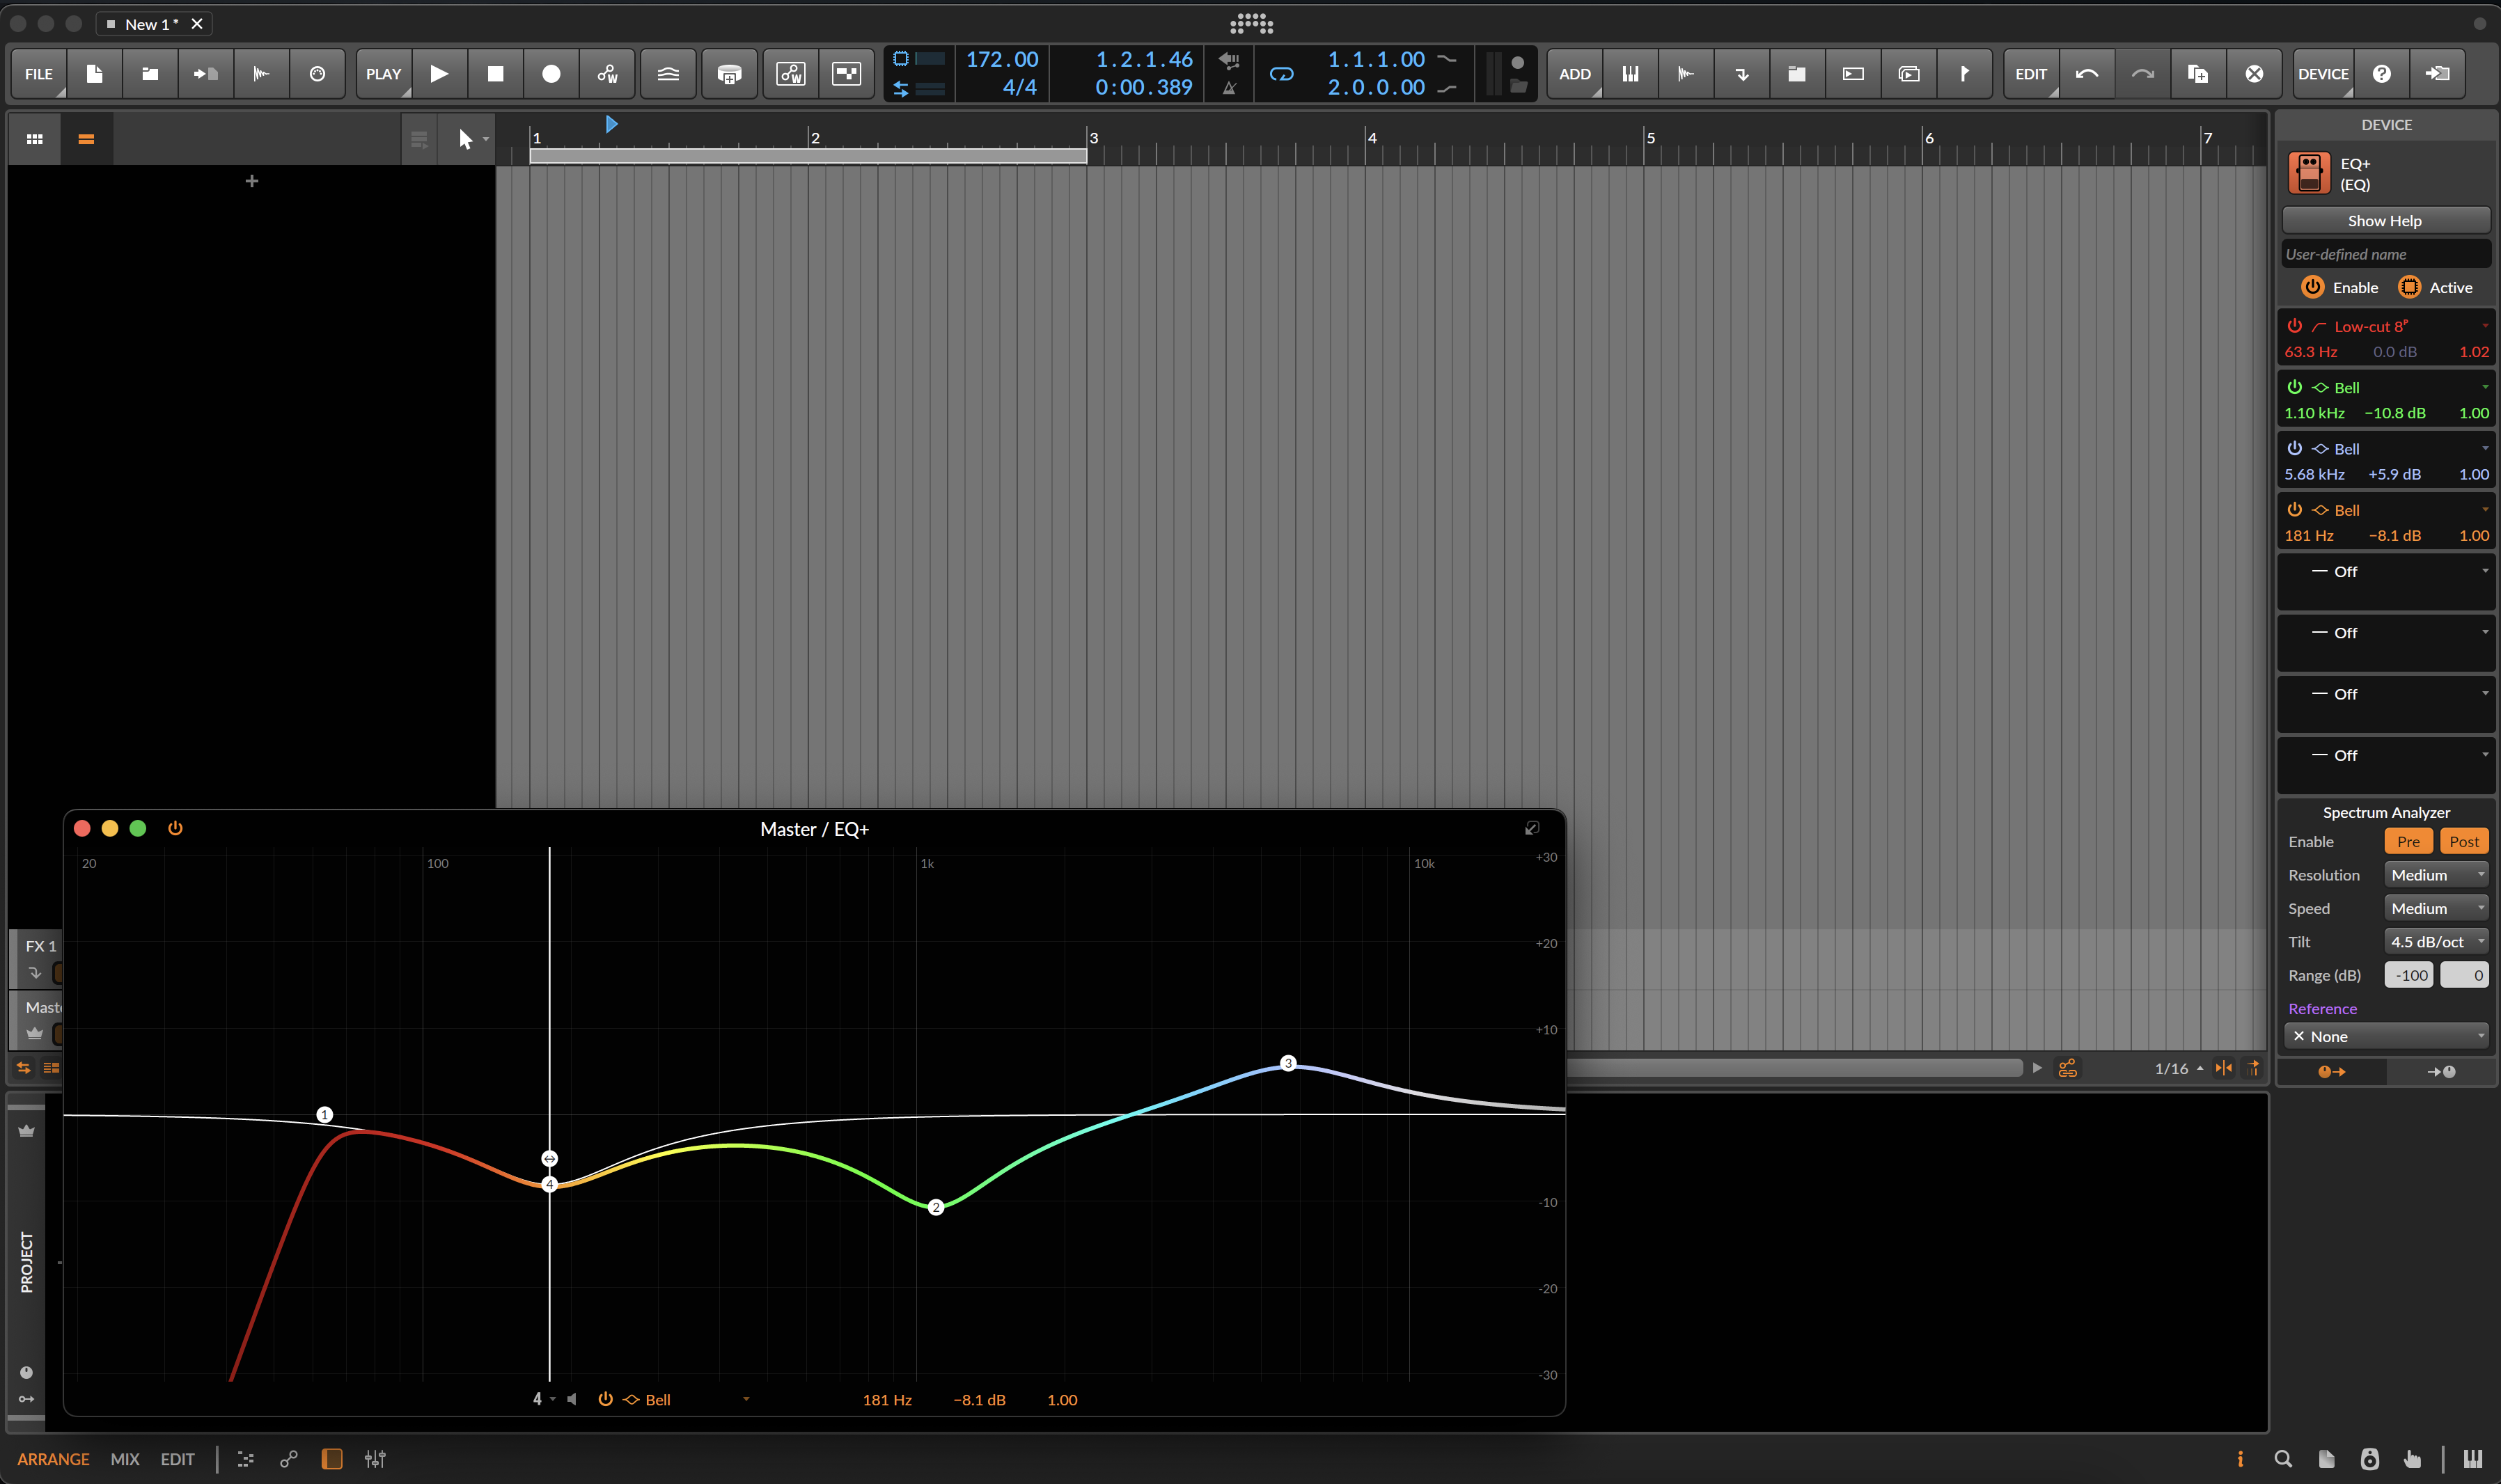Click the add track plus icon
The image size is (2501, 1484).
(252, 181)
